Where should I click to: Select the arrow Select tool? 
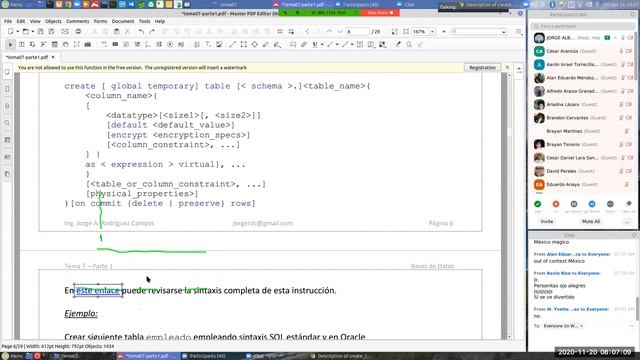point(10,44)
